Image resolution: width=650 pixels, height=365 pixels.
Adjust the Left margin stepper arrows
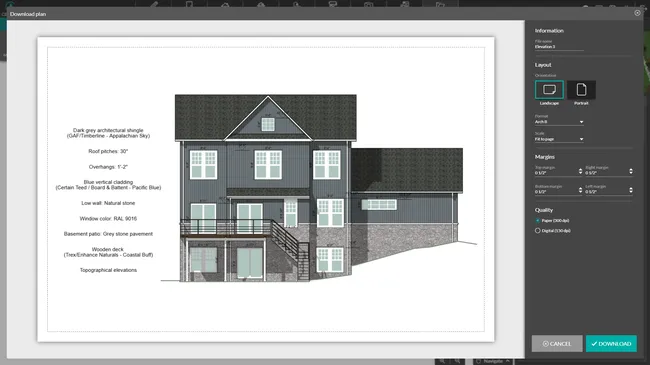(631, 190)
